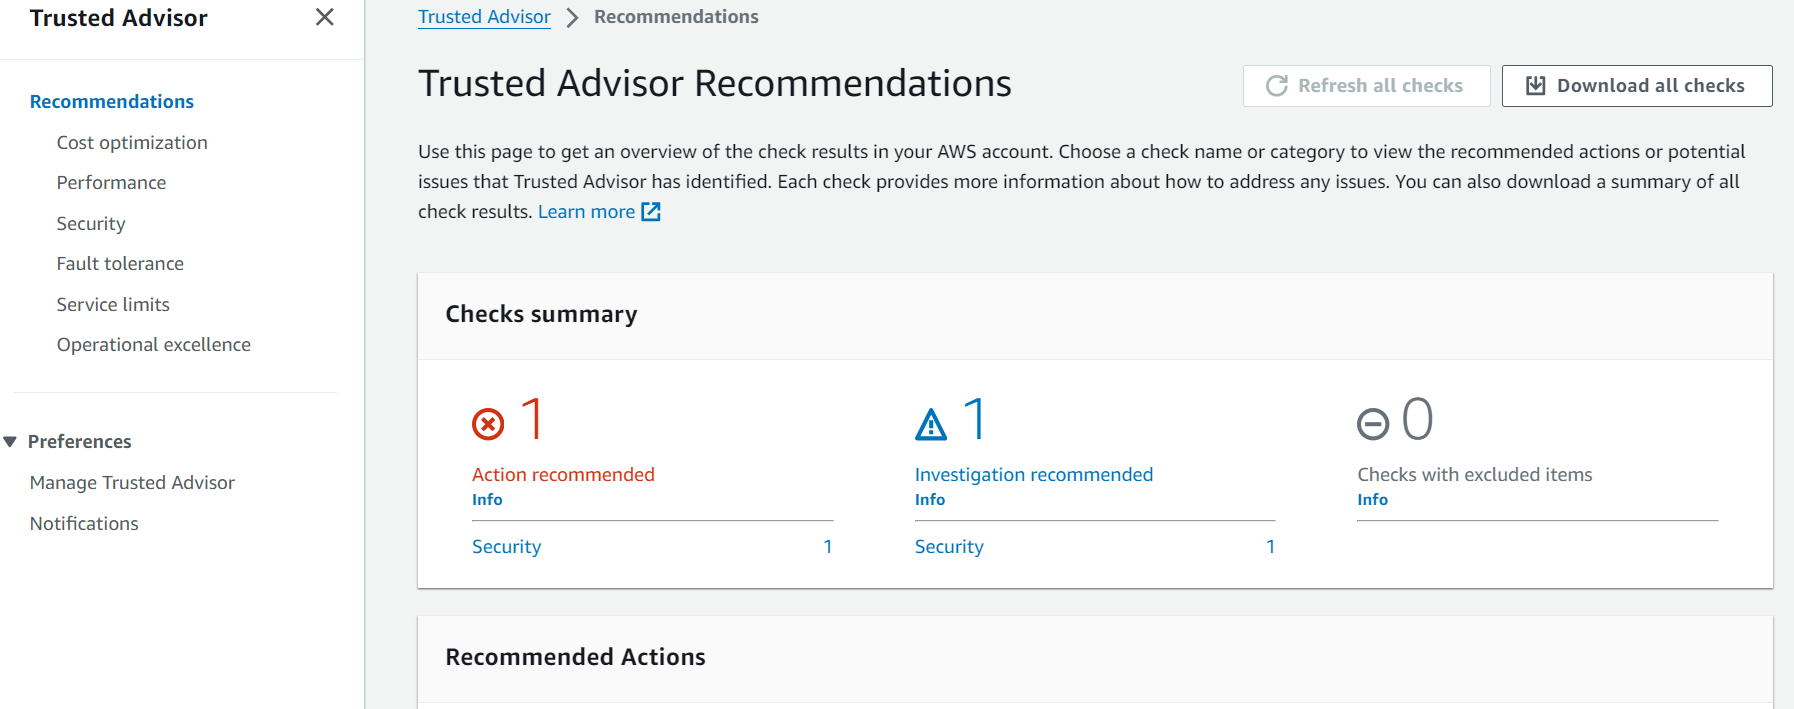Go to the Trusted Advisor breadcrumb link
This screenshot has width=1794, height=709.
coord(484,17)
